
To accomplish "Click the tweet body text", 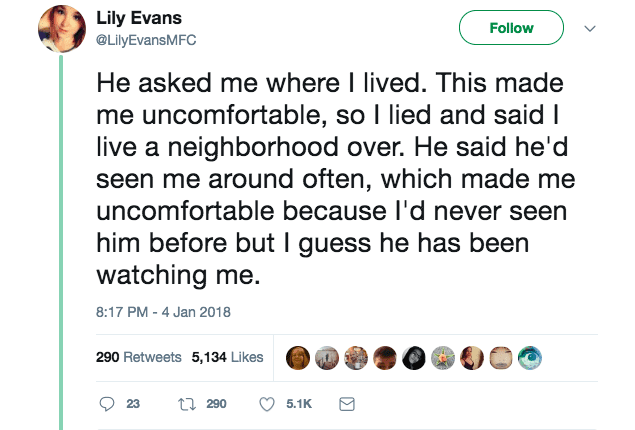I will tap(335, 179).
